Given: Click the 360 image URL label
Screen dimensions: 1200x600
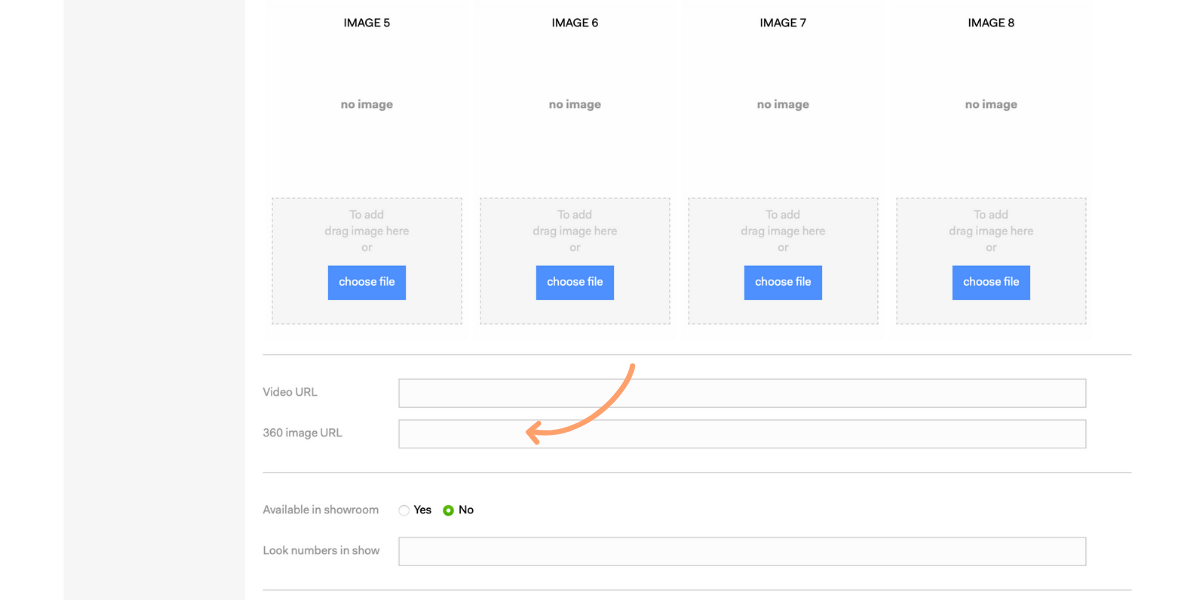Looking at the screenshot, I should [x=303, y=433].
